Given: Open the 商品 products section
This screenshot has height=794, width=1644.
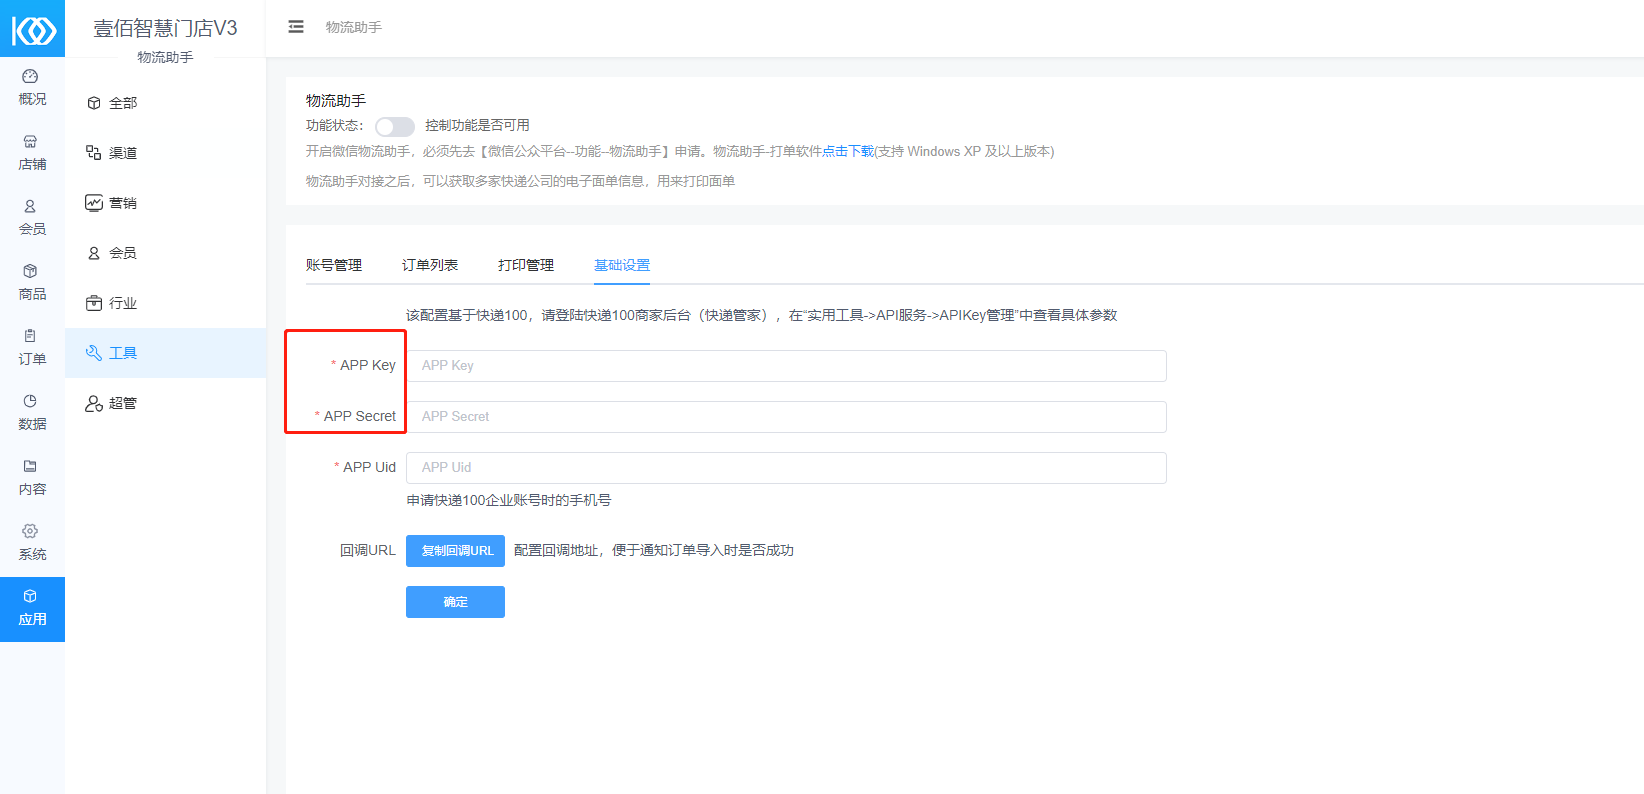Looking at the screenshot, I should point(32,283).
